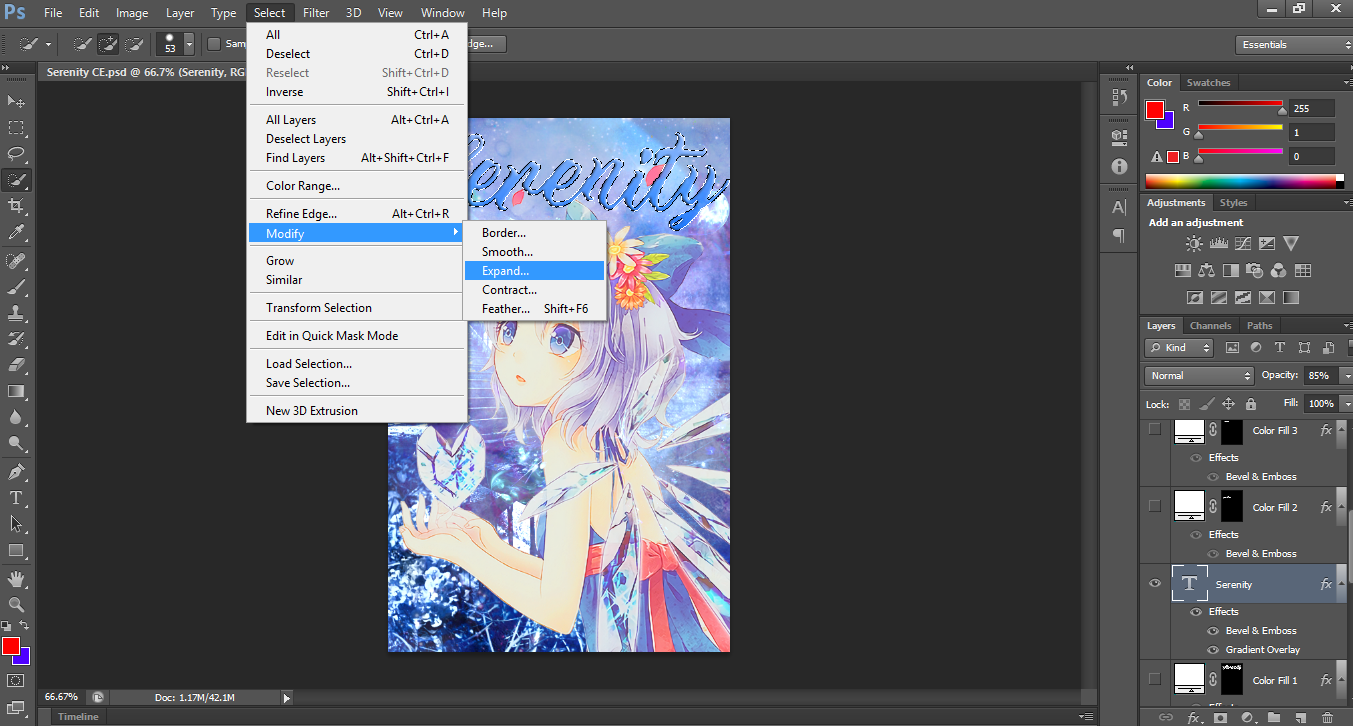Select the Hand tool
Viewport: 1353px width, 726px height.
tap(17, 579)
